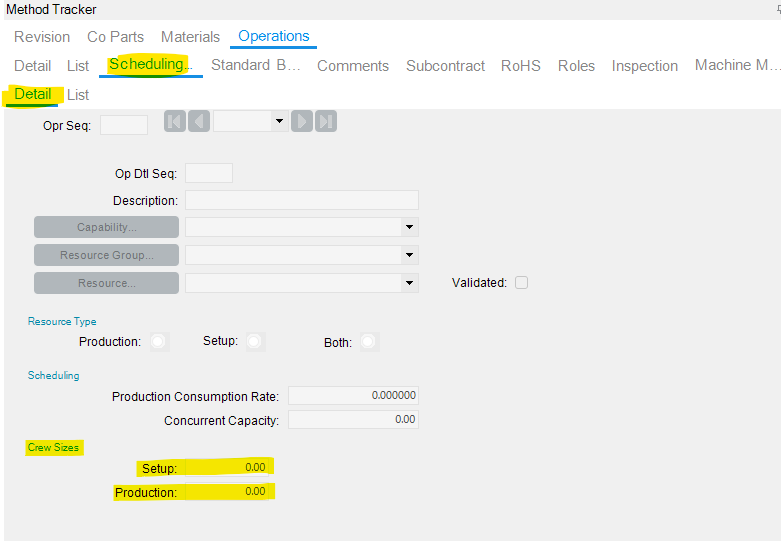
Task: Toggle the Validated checkbox
Action: coord(521,282)
